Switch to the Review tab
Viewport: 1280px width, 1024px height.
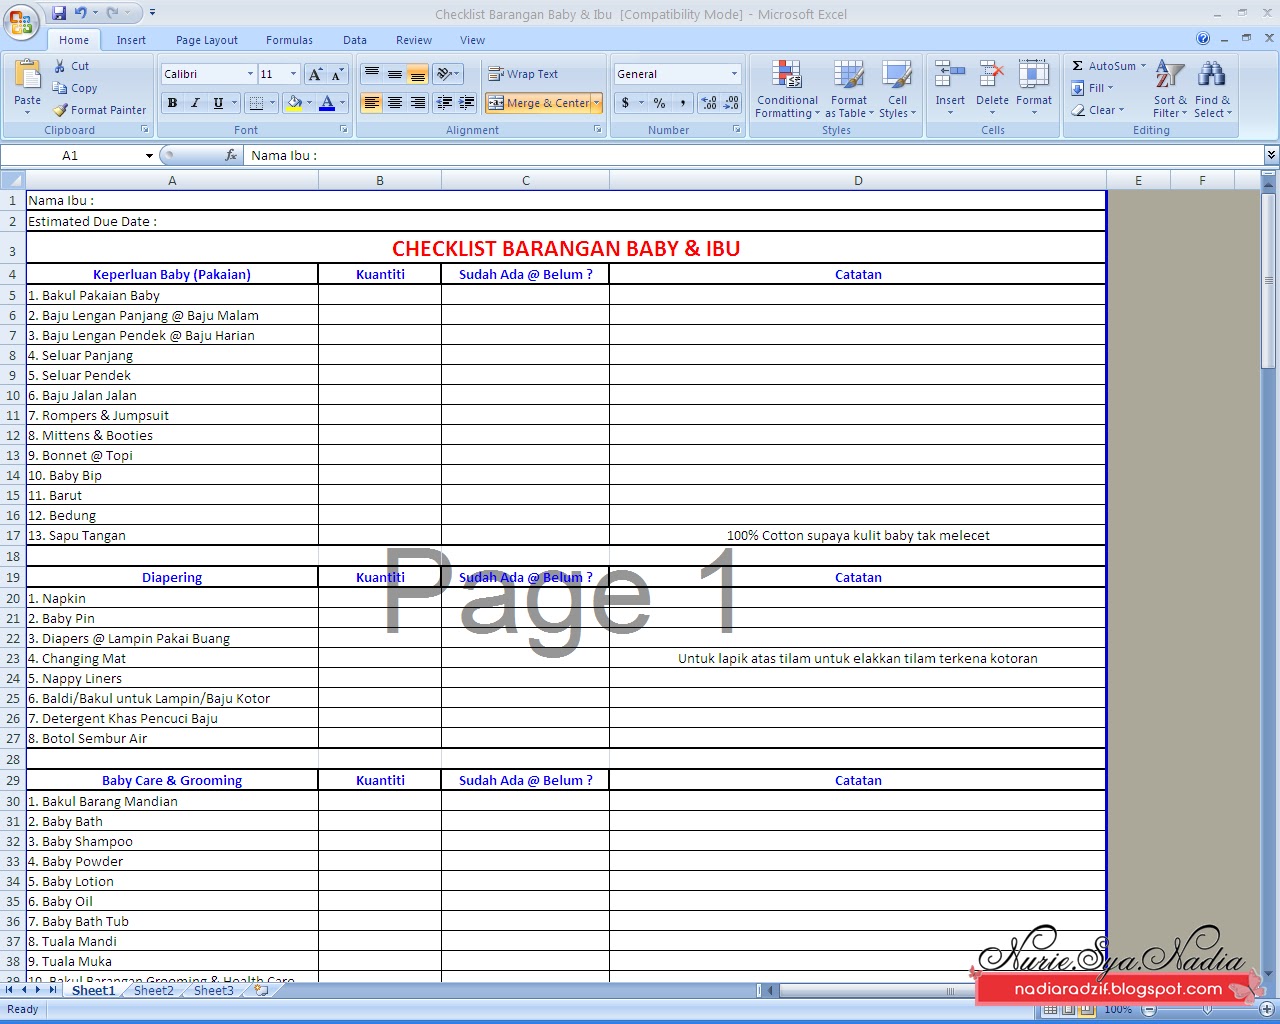point(414,40)
